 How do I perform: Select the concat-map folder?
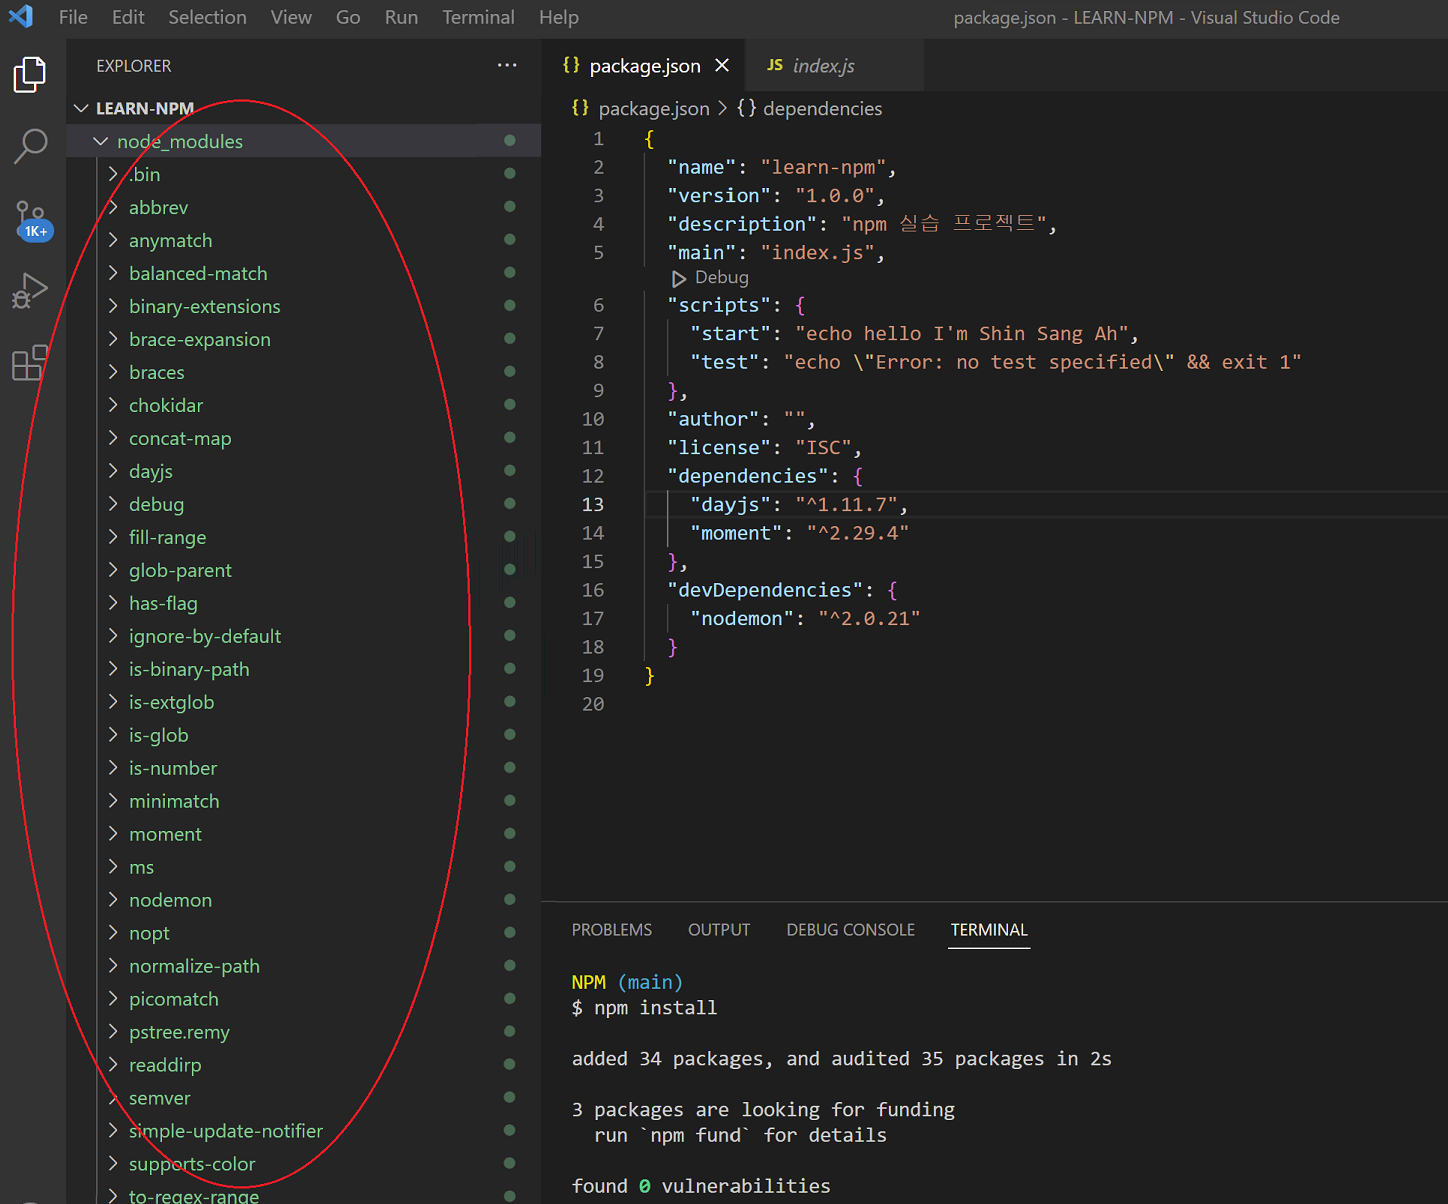[303, 438]
